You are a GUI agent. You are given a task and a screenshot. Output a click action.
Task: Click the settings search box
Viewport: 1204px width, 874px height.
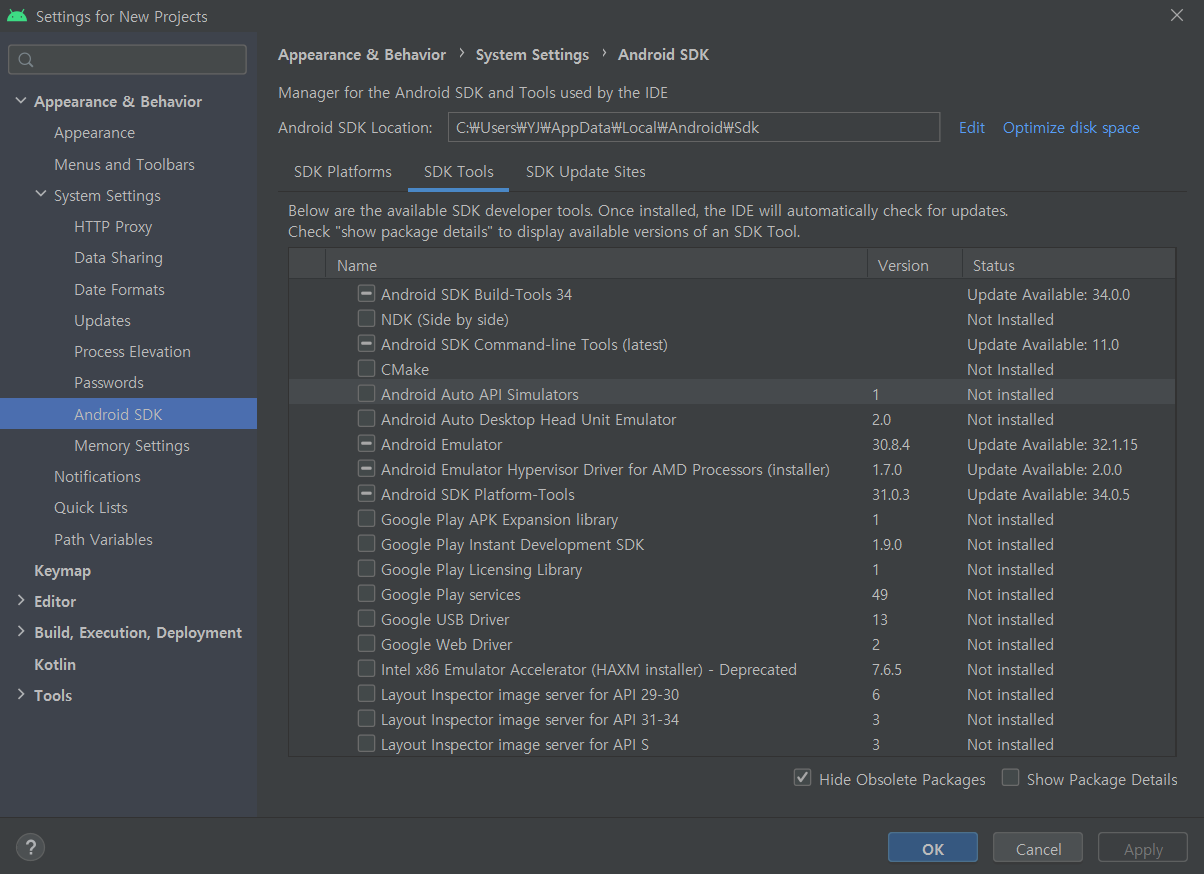click(127, 60)
